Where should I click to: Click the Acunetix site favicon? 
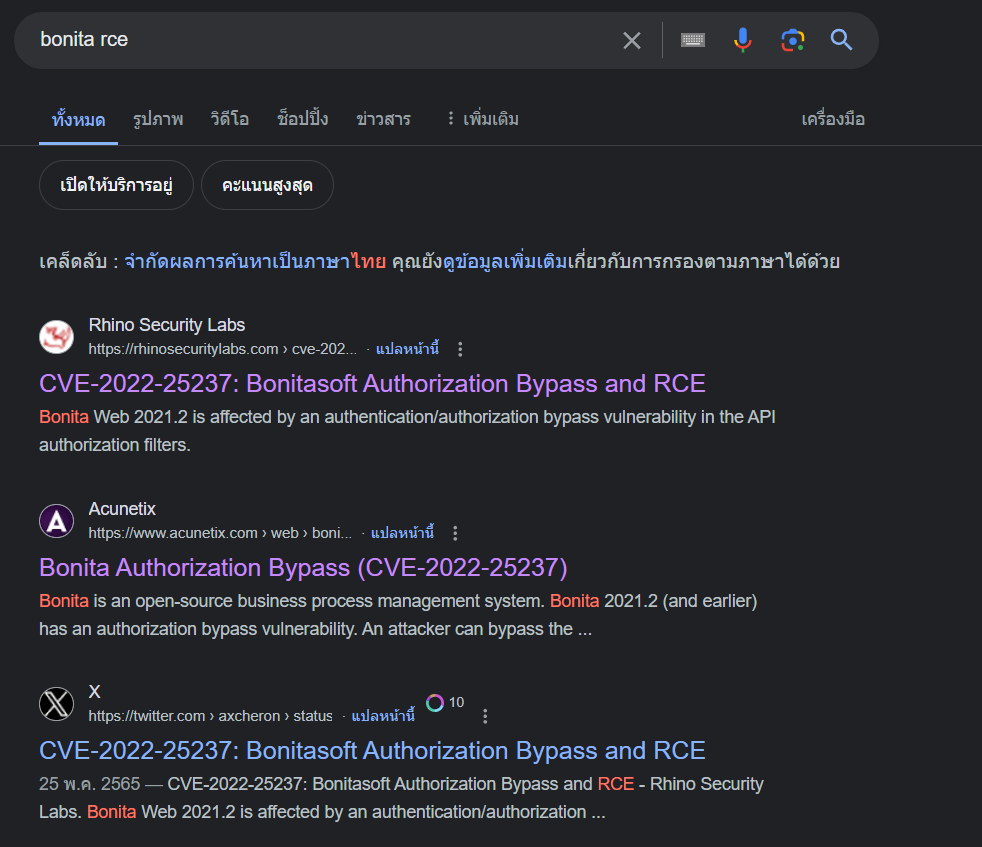point(57,521)
